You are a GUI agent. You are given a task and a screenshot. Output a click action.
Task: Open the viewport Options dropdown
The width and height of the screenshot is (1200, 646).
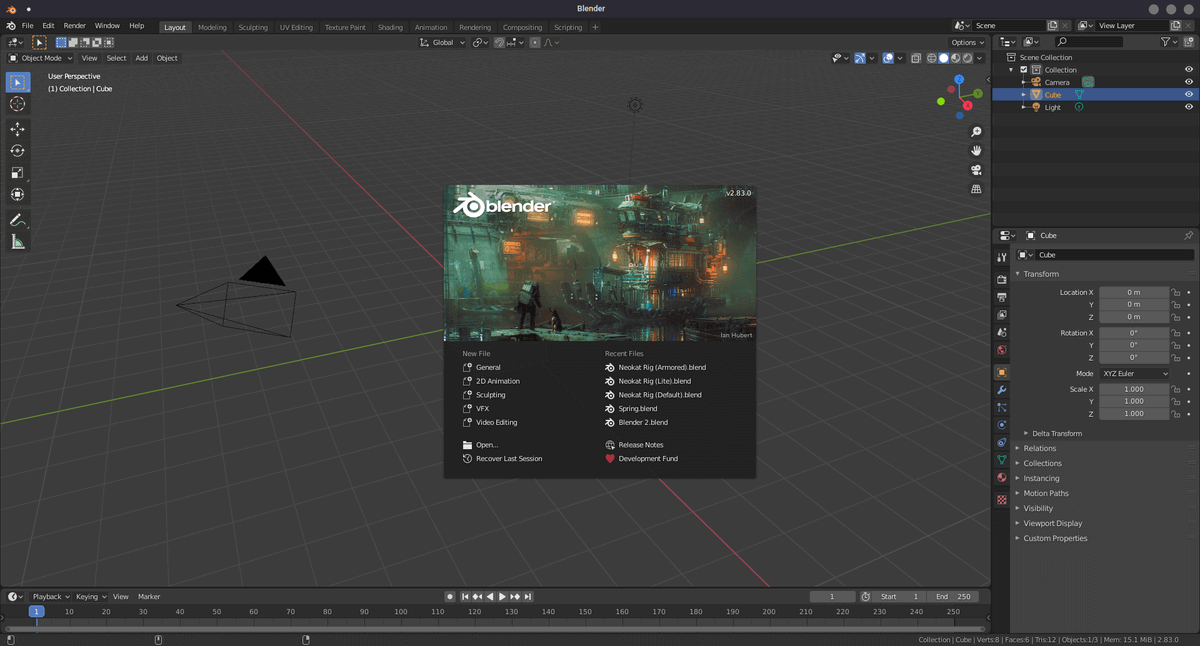click(968, 43)
